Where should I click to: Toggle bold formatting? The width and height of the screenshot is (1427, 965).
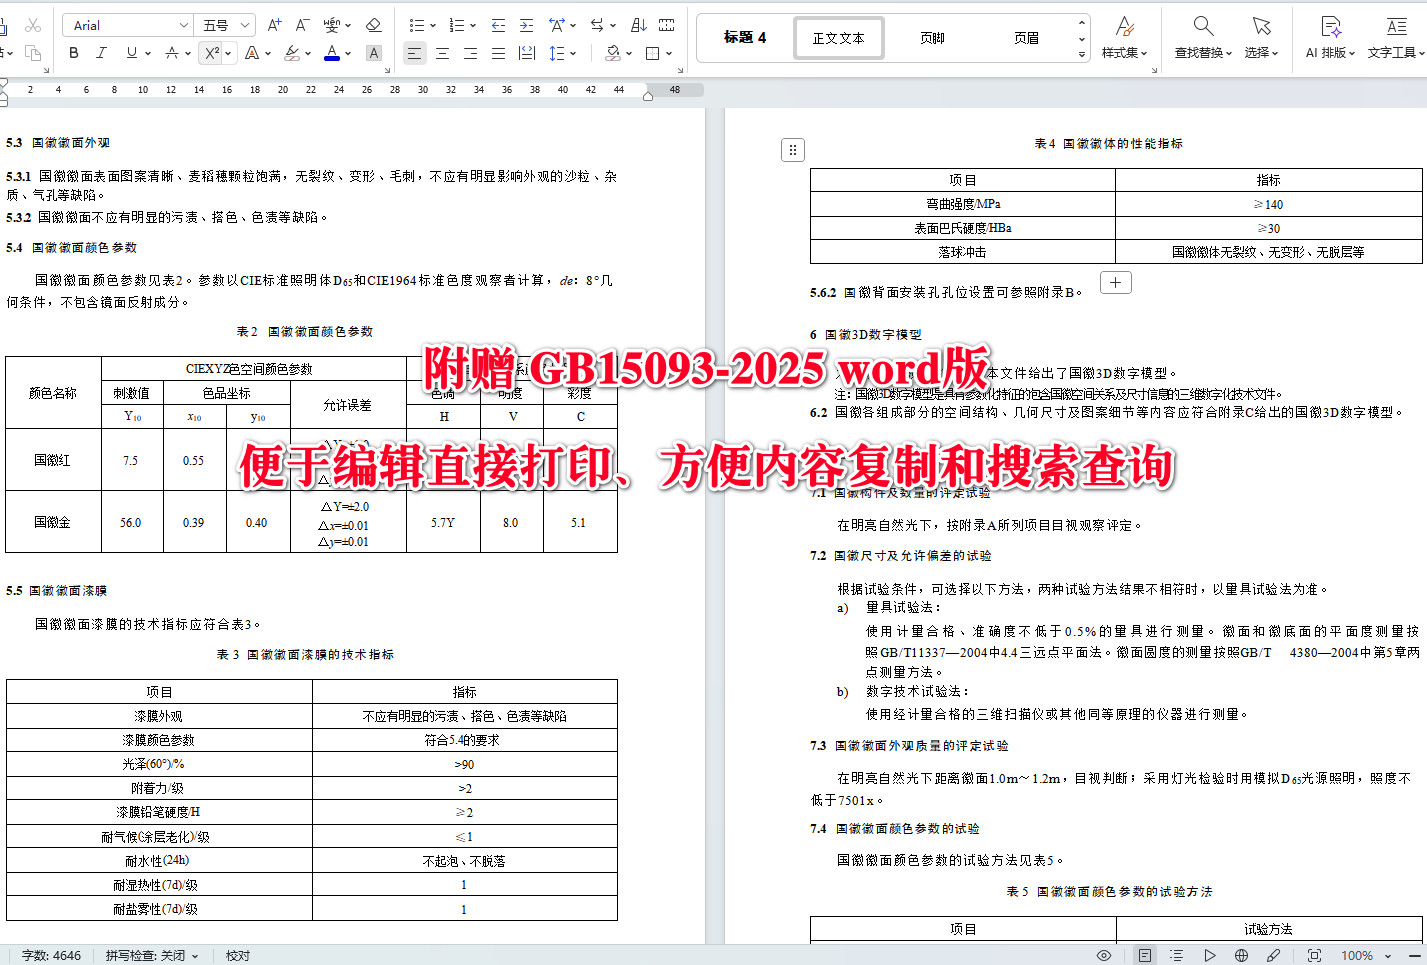tap(73, 53)
